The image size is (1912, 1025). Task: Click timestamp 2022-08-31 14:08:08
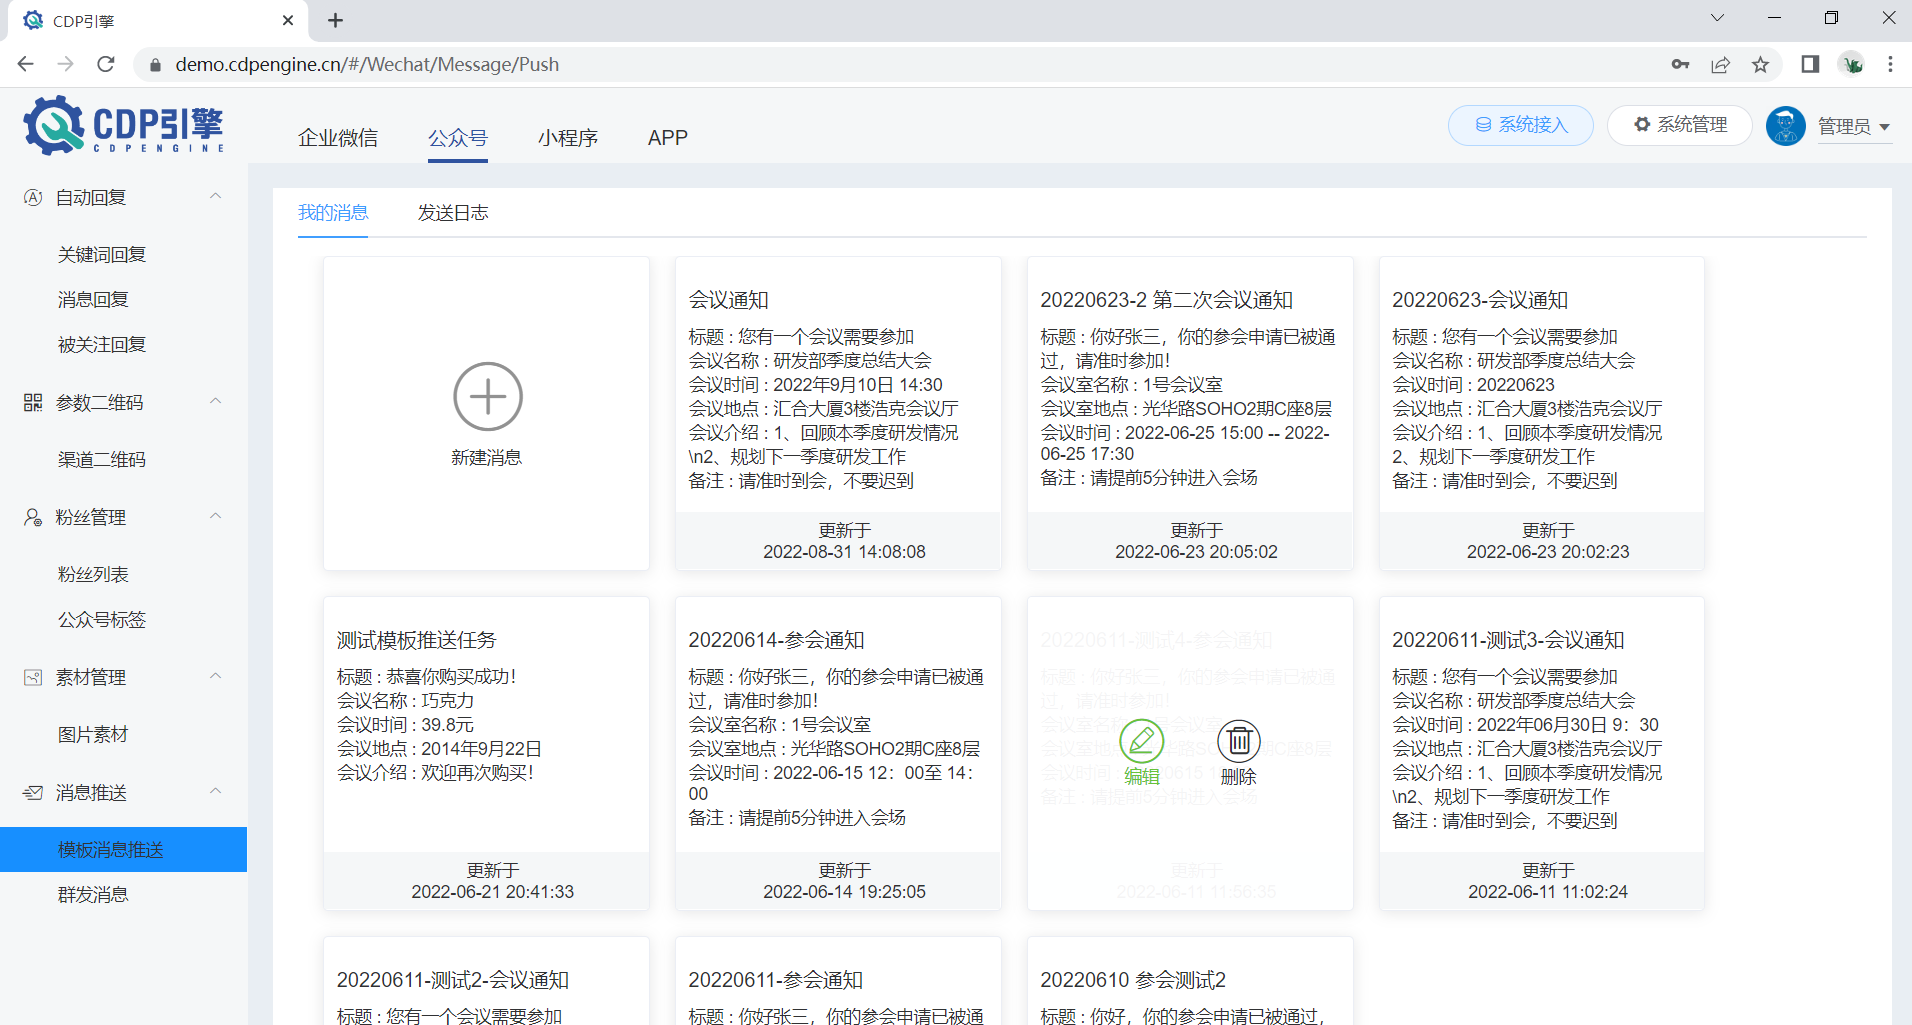click(844, 552)
